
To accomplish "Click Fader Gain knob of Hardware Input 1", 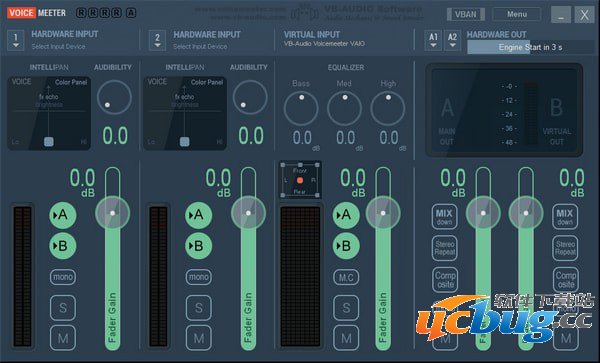I will pyautogui.click(x=112, y=213).
